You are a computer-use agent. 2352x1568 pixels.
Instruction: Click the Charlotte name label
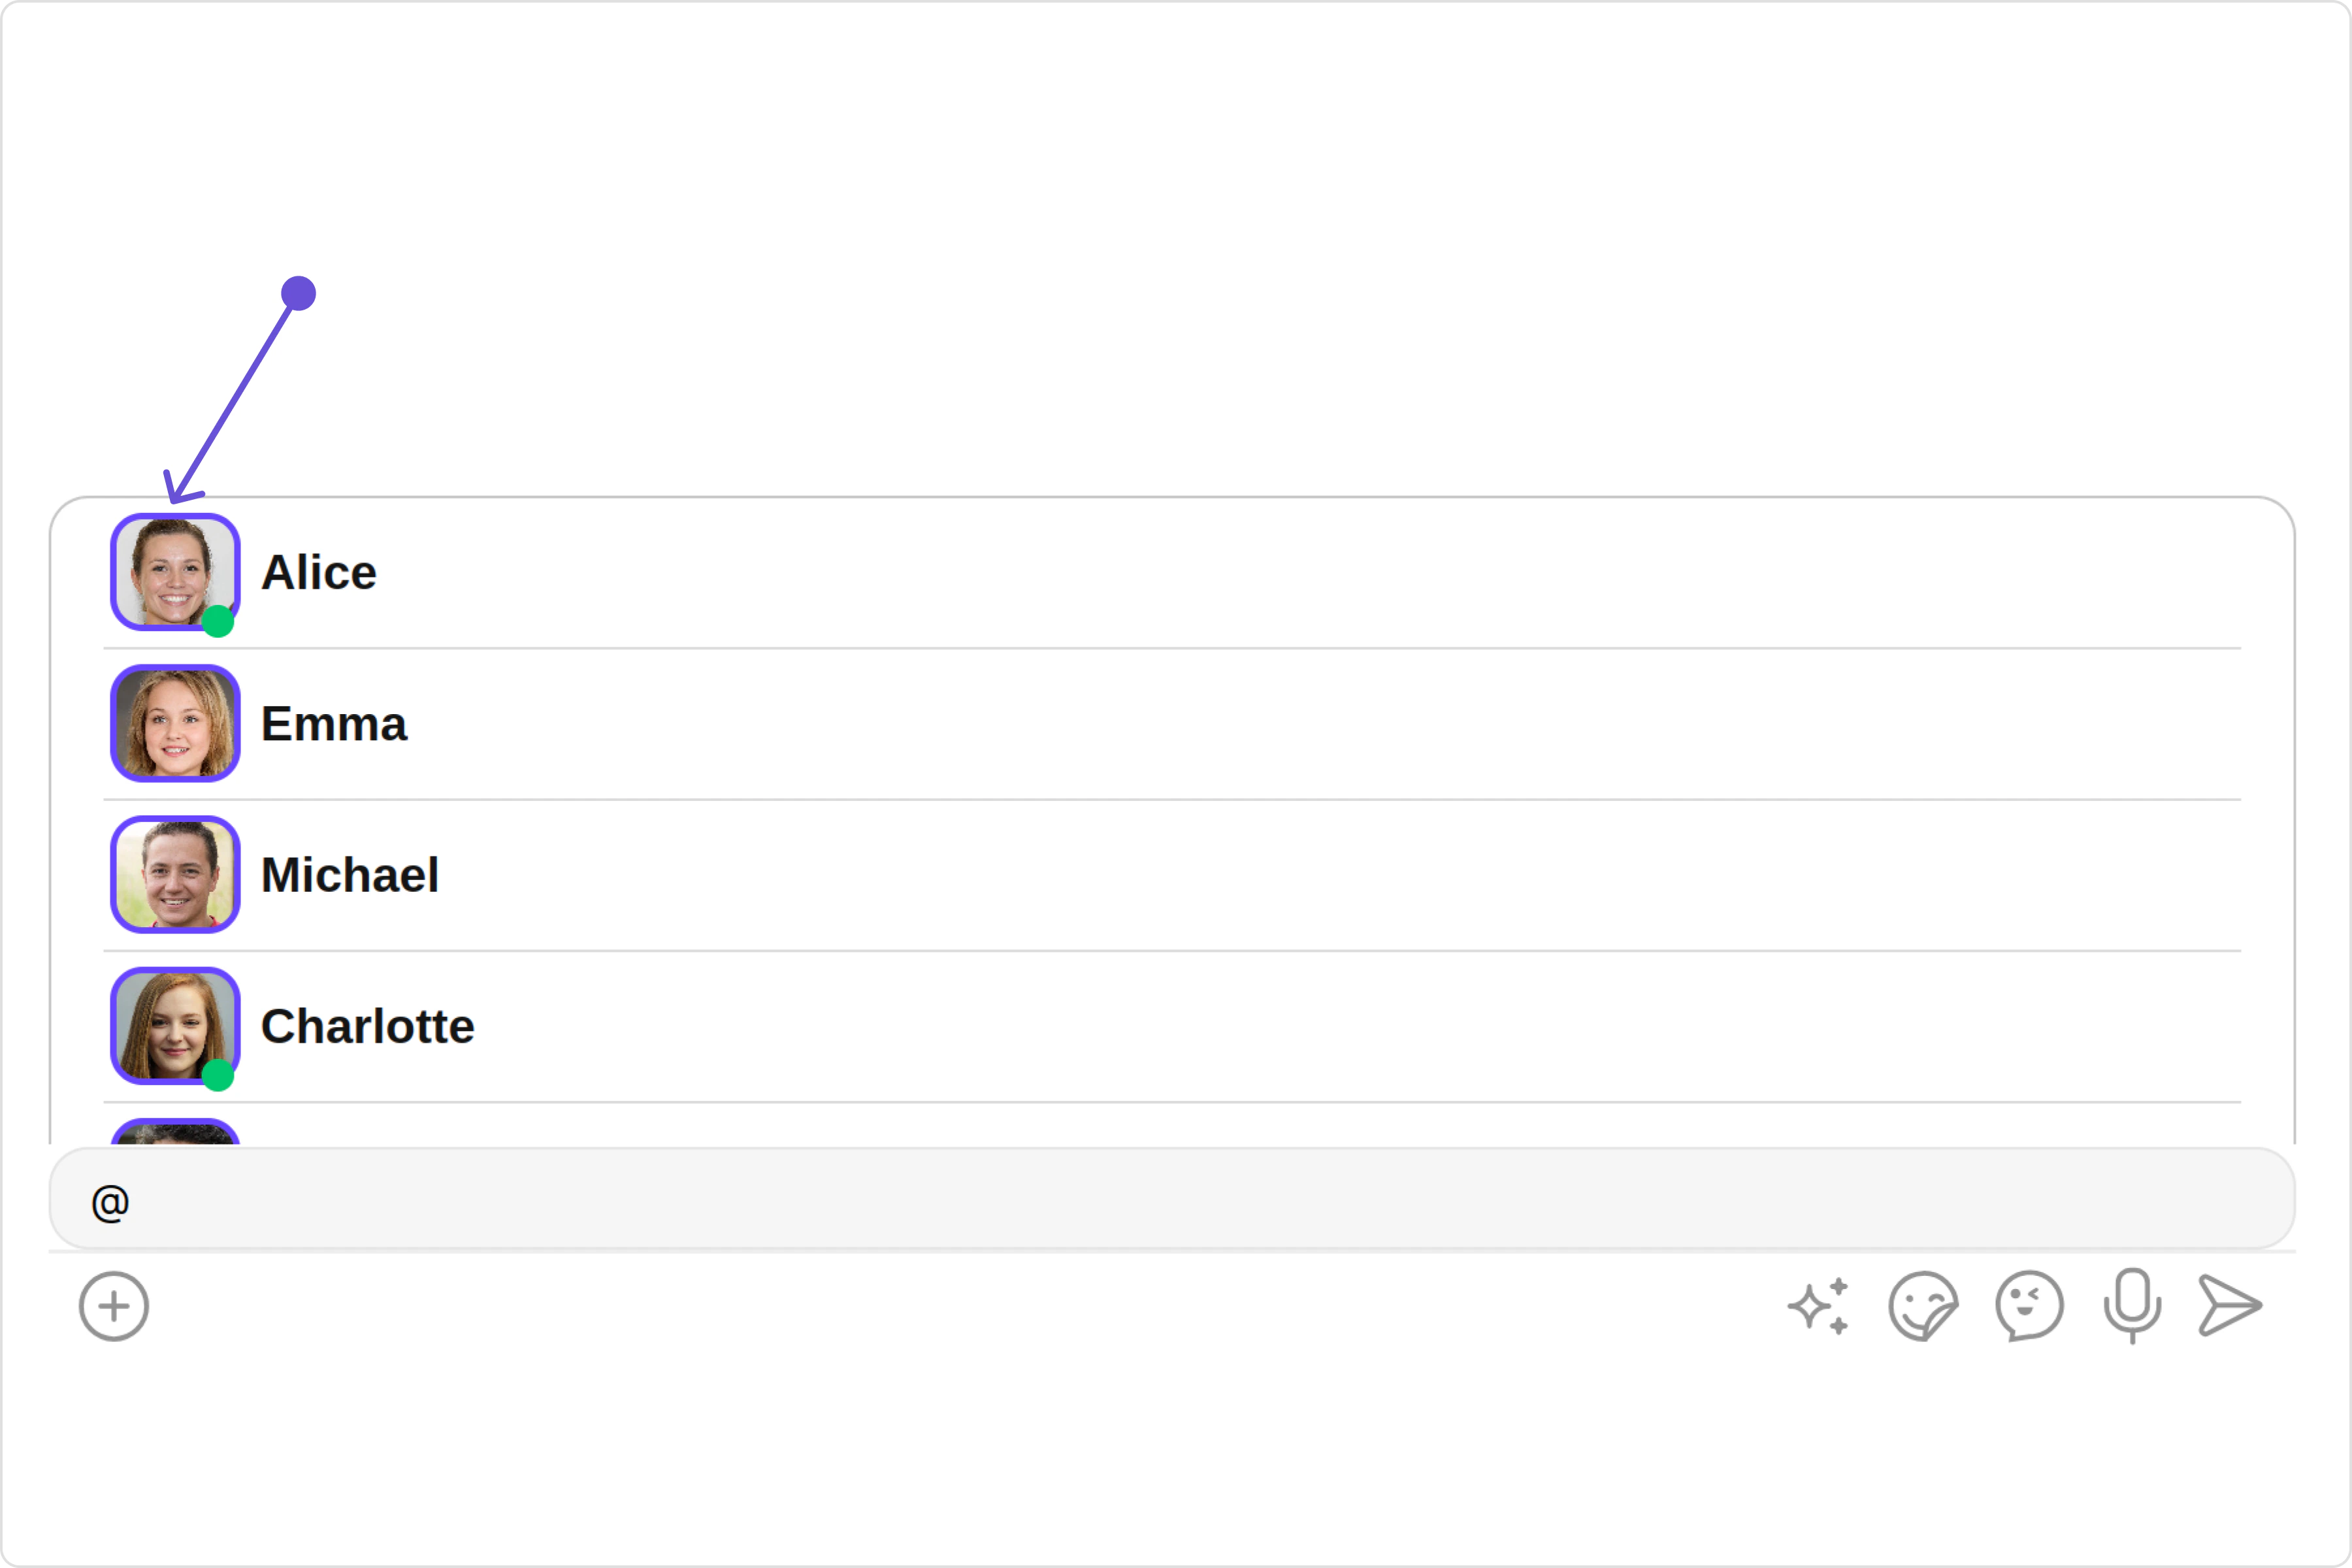367,1026
